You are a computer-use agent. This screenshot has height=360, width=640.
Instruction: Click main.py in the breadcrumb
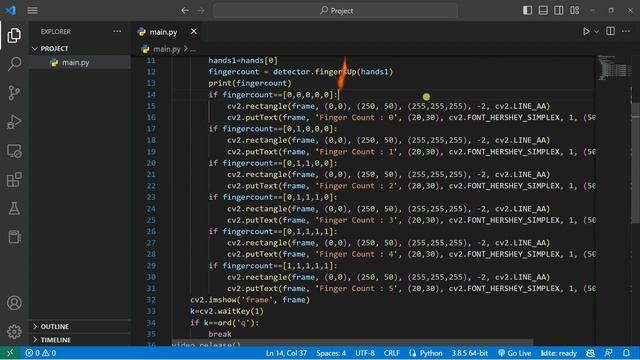tap(167, 49)
